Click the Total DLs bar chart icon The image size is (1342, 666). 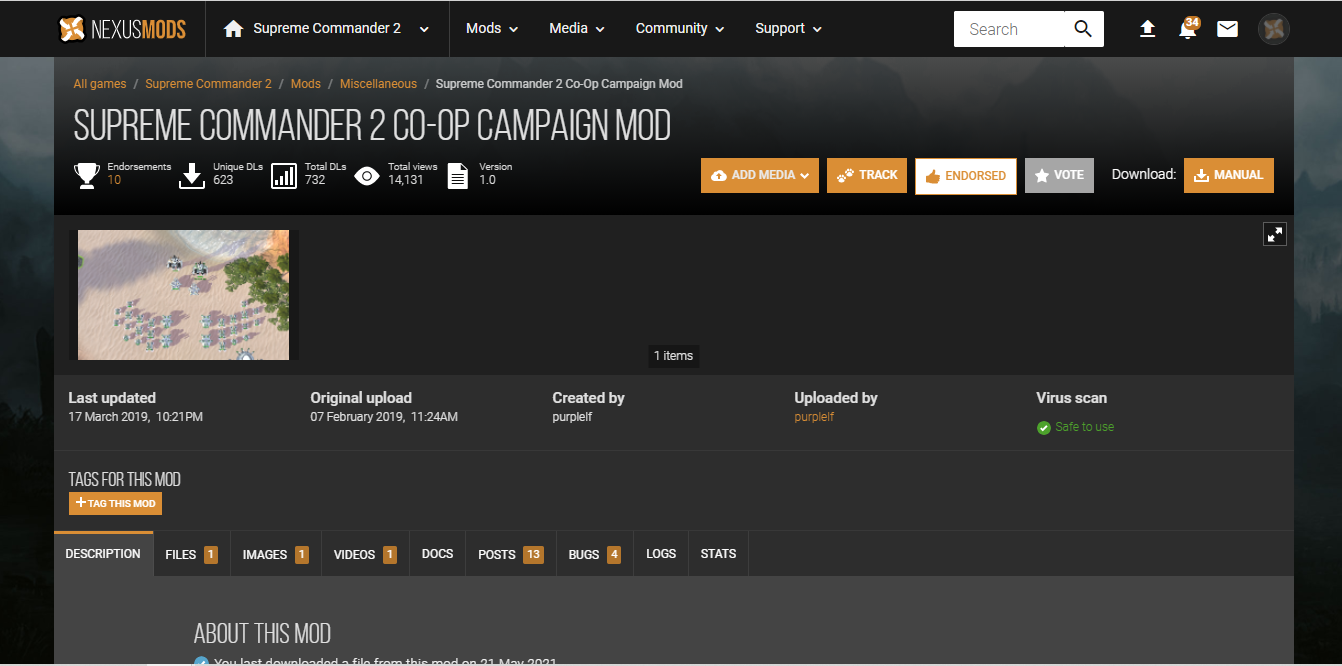284,176
